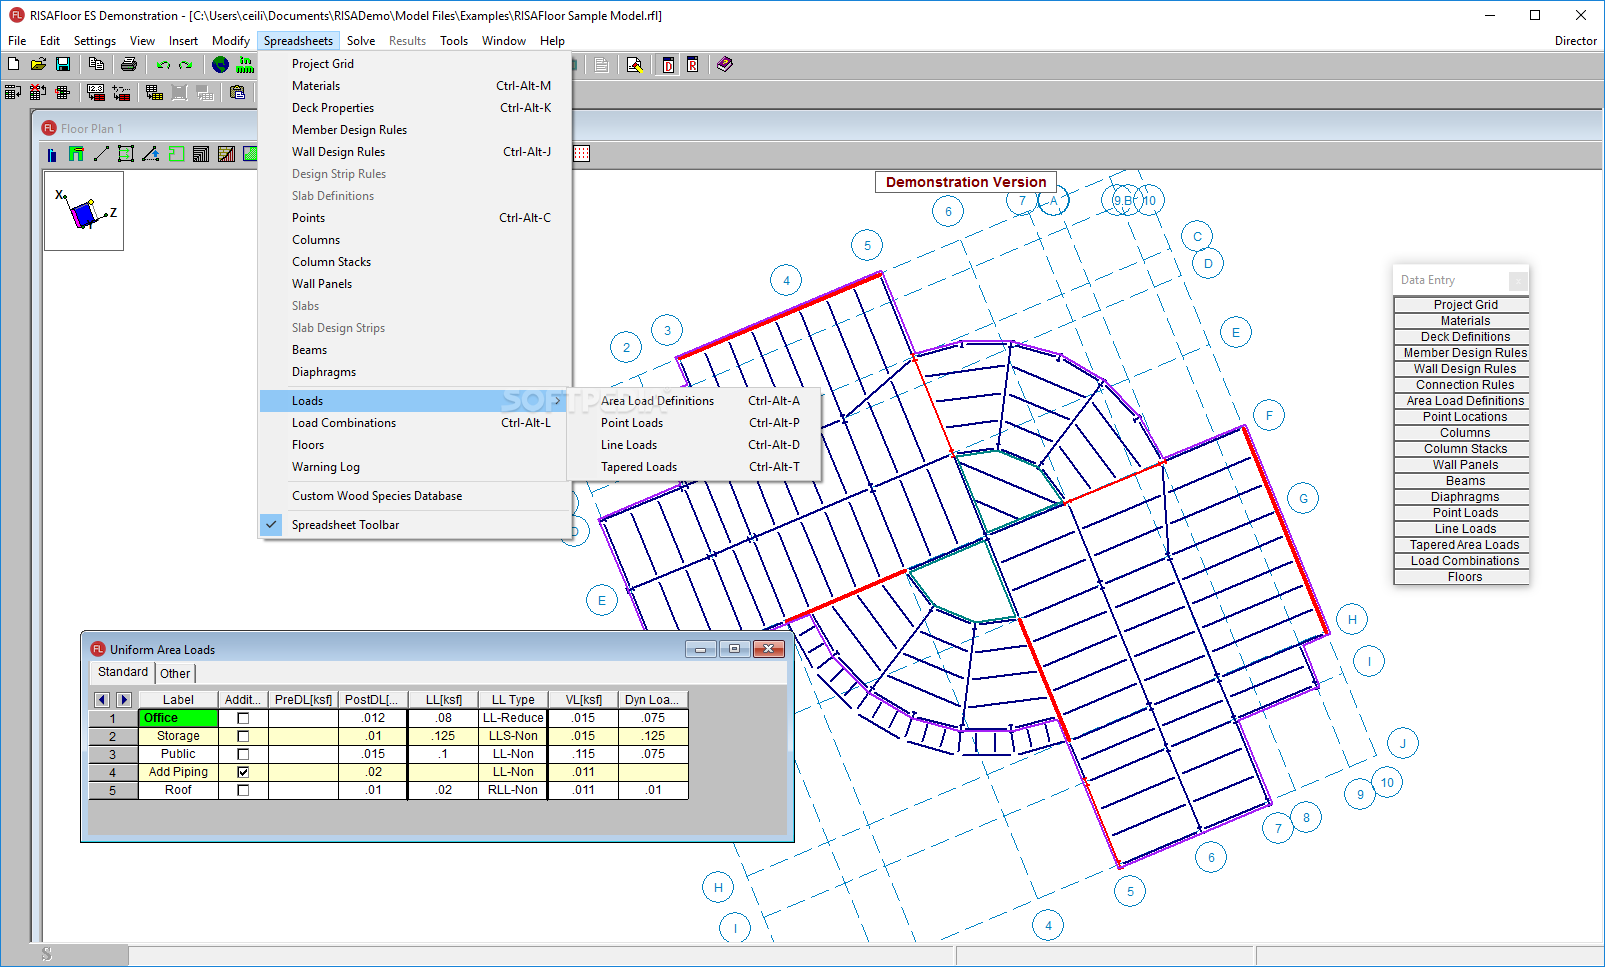Switch to the Other tab
Image resolution: width=1605 pixels, height=967 pixels.
coord(175,674)
